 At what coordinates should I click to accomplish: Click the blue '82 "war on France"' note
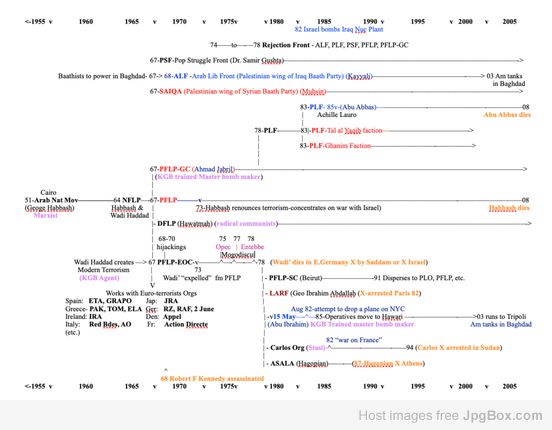click(x=354, y=340)
